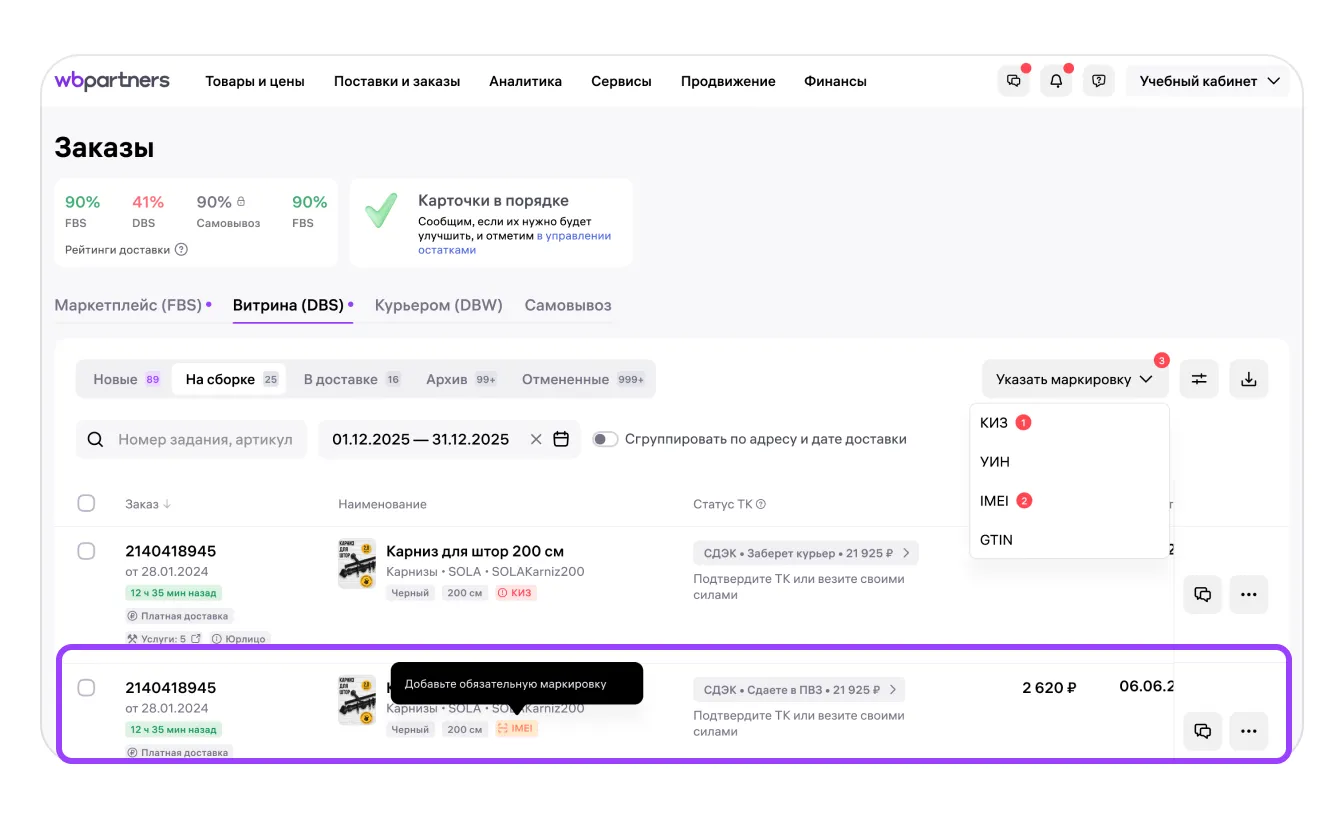Clear the selected date range

click(x=536, y=439)
